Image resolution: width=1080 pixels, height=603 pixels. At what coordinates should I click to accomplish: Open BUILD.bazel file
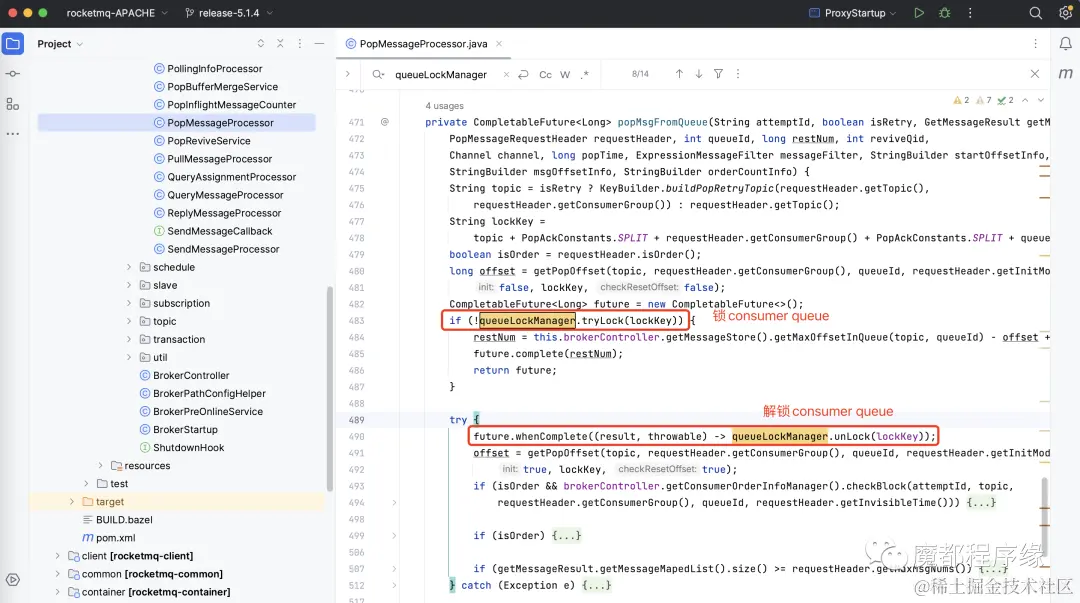pos(124,520)
